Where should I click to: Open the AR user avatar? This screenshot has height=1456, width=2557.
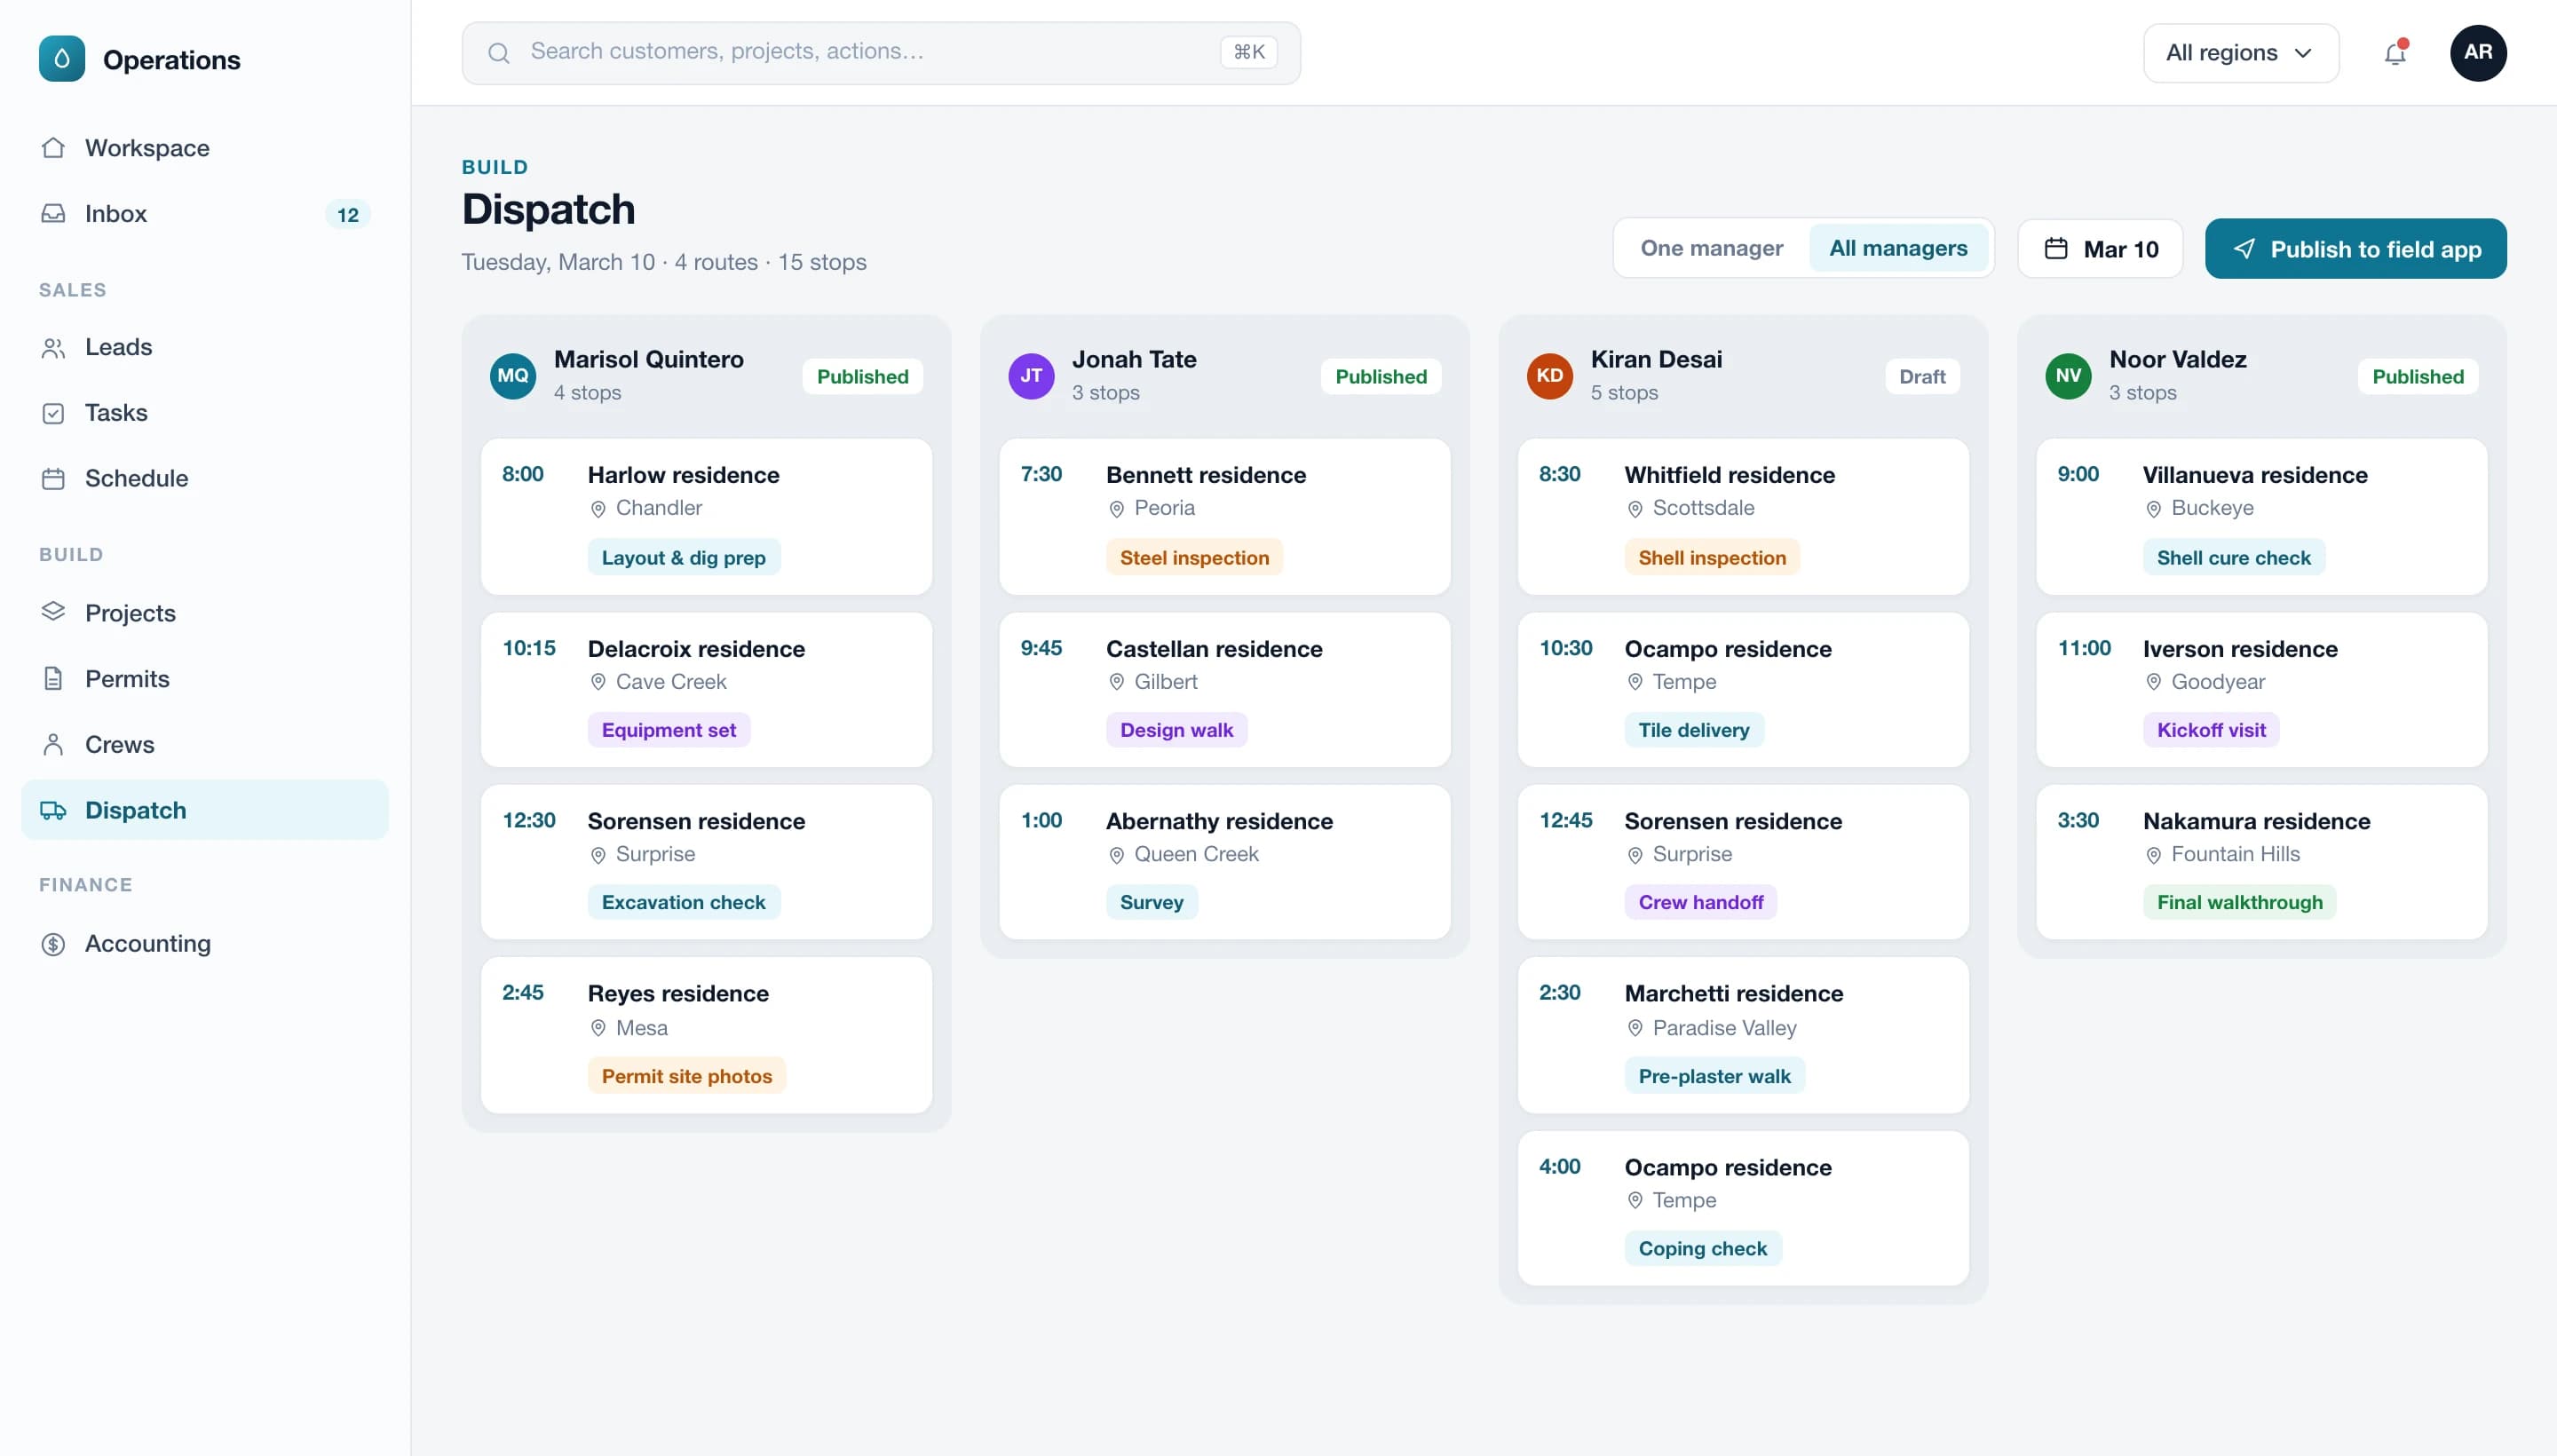[x=2477, y=53]
